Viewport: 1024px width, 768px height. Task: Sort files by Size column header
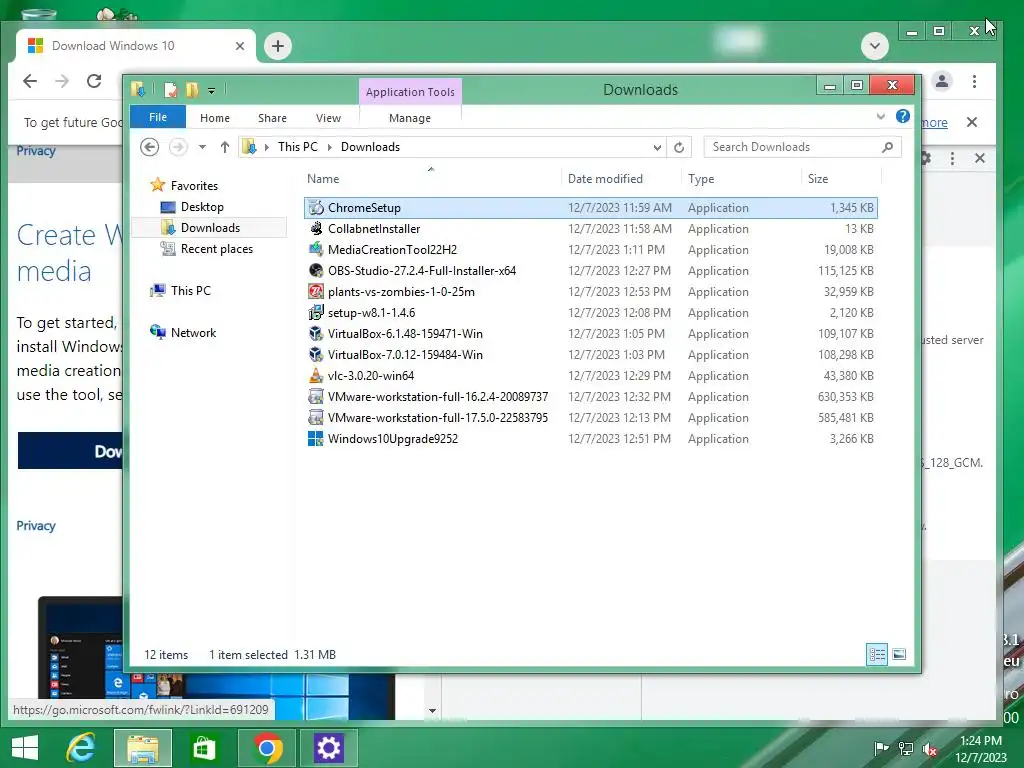tap(841, 179)
